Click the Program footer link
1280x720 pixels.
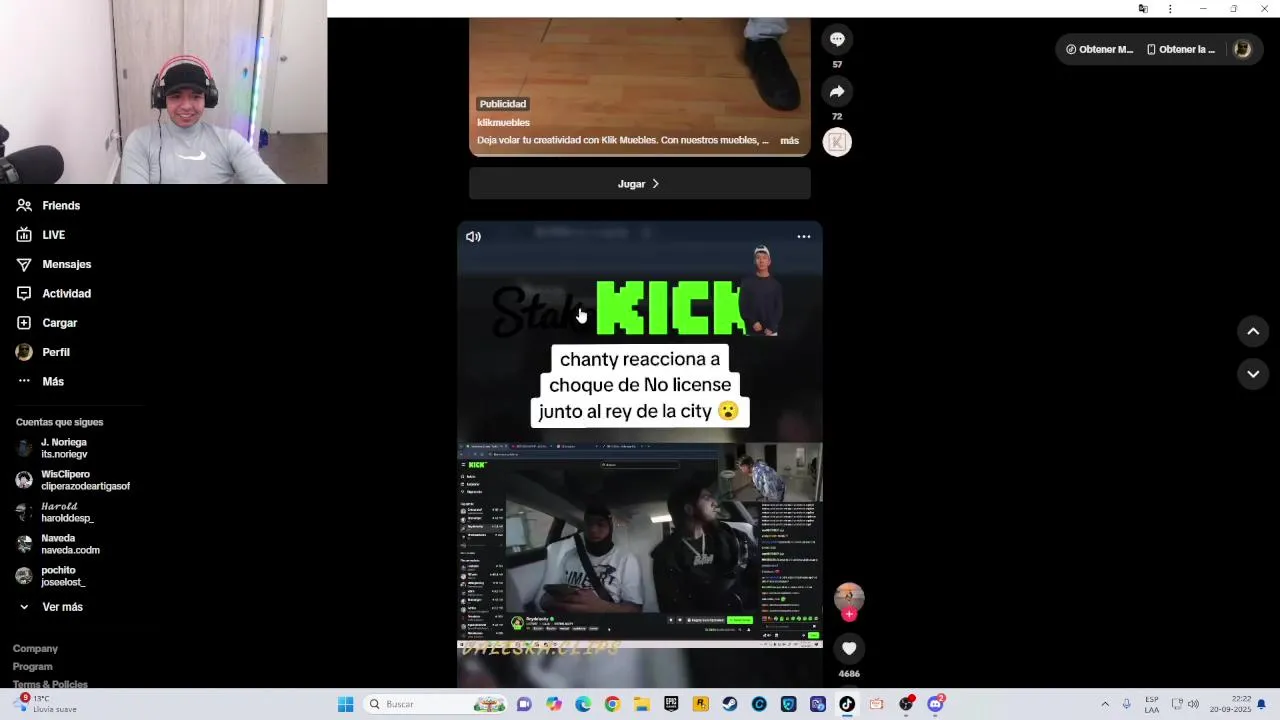32,667
